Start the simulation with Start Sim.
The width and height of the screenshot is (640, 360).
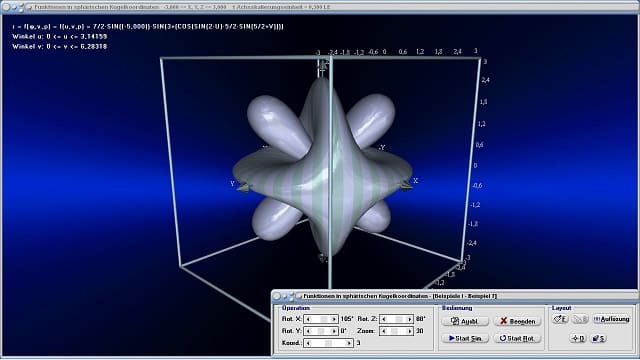click(x=465, y=338)
